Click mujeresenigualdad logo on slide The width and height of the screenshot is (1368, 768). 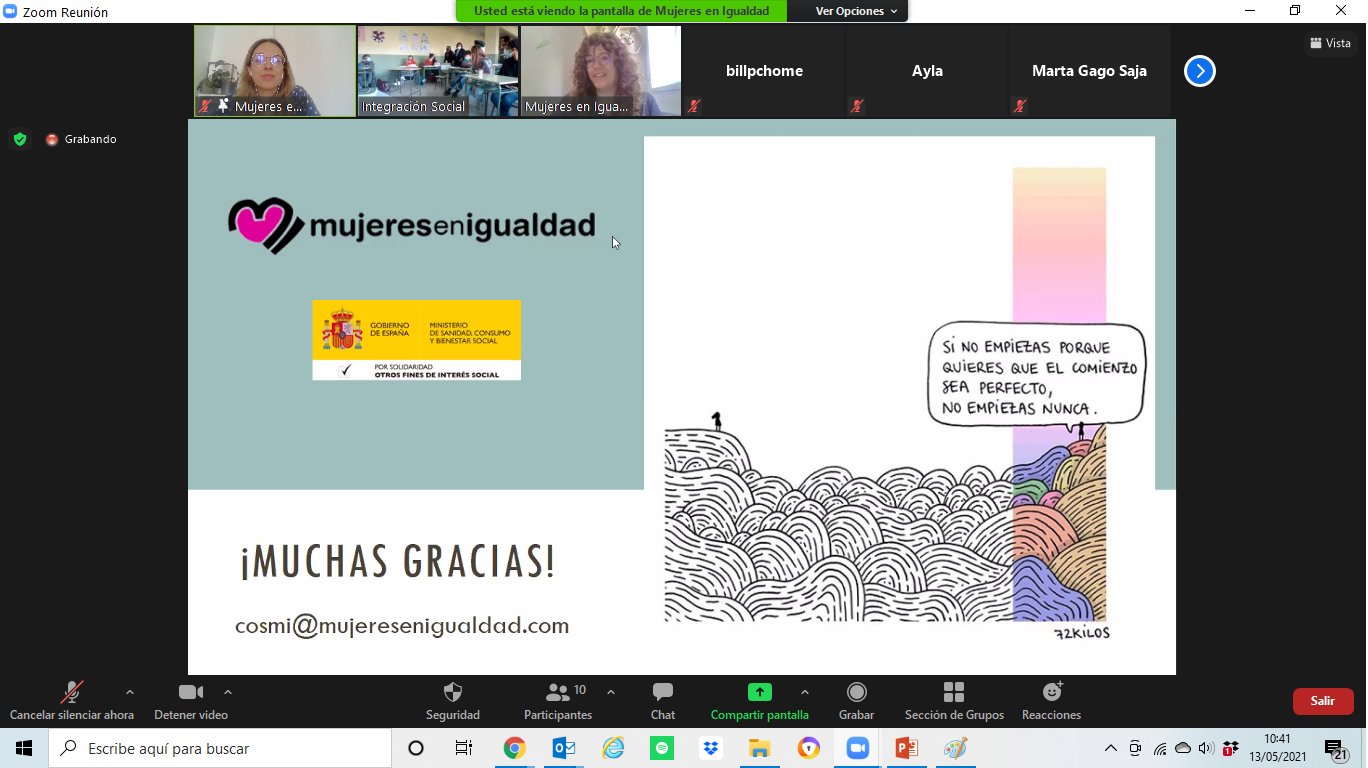pos(411,225)
